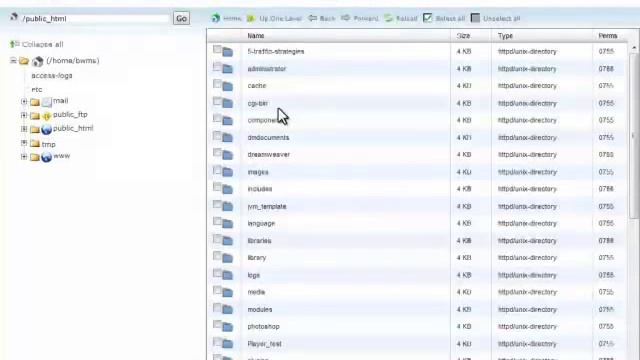The width and height of the screenshot is (640, 360).
Task: Click Select all in toolbar
Action: point(444,18)
